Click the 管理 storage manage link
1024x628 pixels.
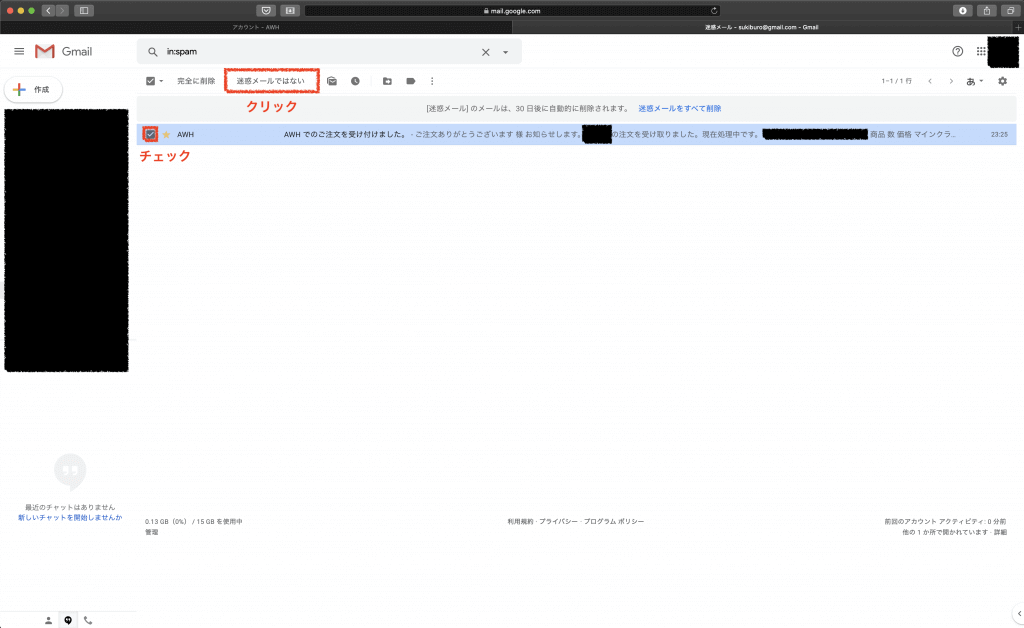click(x=152, y=532)
